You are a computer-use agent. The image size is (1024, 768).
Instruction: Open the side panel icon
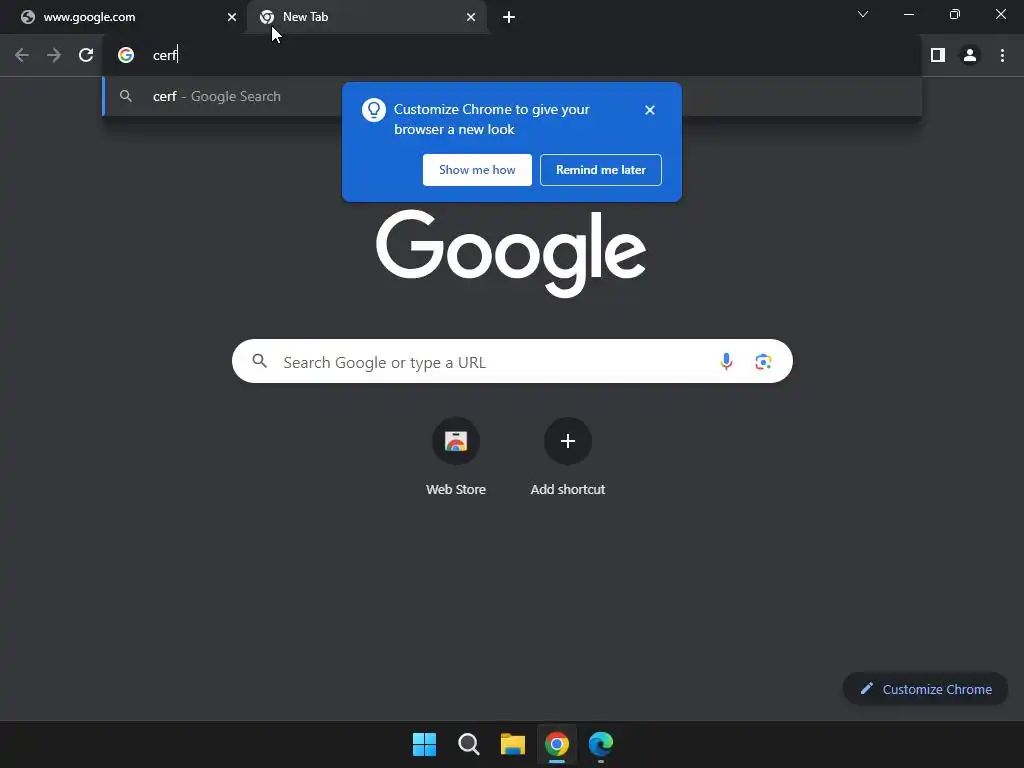(x=938, y=56)
